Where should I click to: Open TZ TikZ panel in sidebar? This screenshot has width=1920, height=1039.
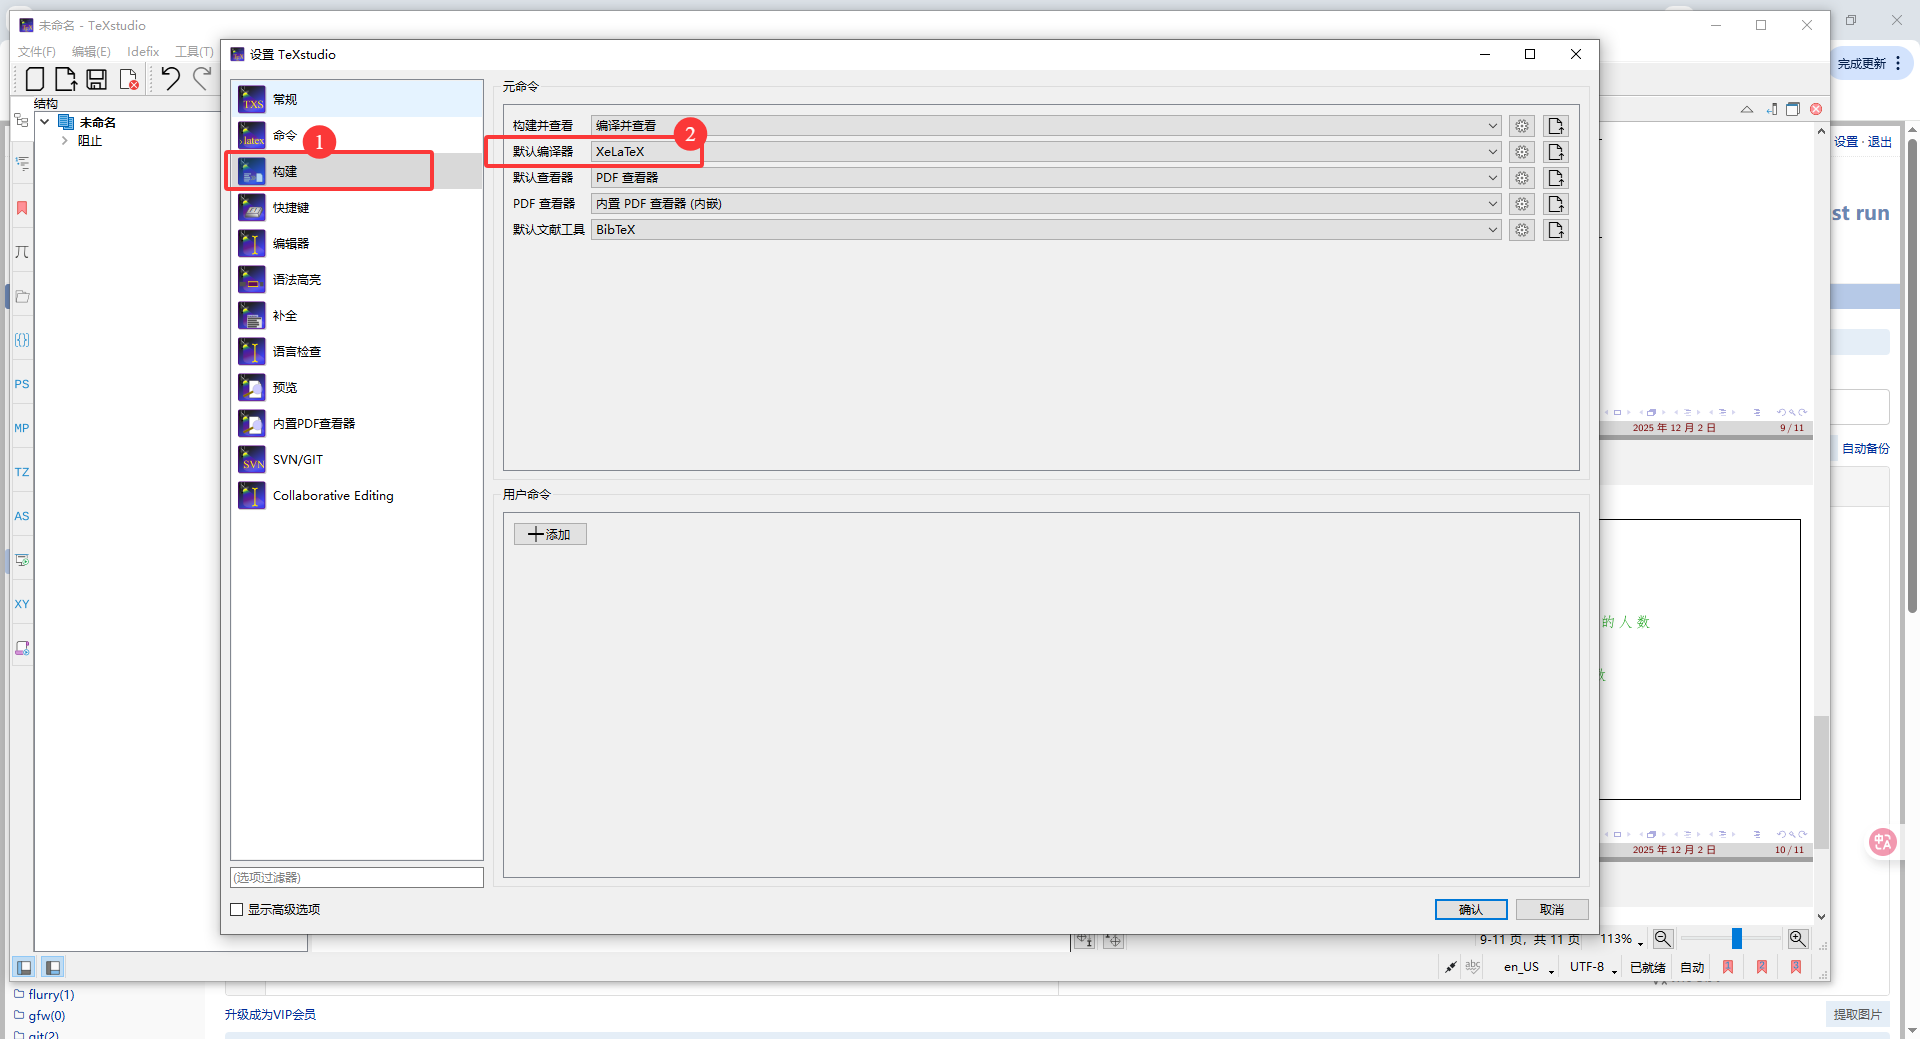tap(22, 472)
